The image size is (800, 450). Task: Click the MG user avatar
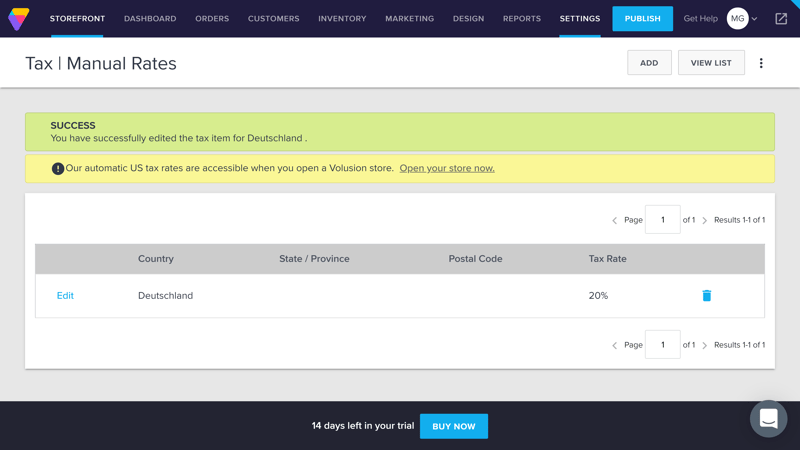point(737,18)
